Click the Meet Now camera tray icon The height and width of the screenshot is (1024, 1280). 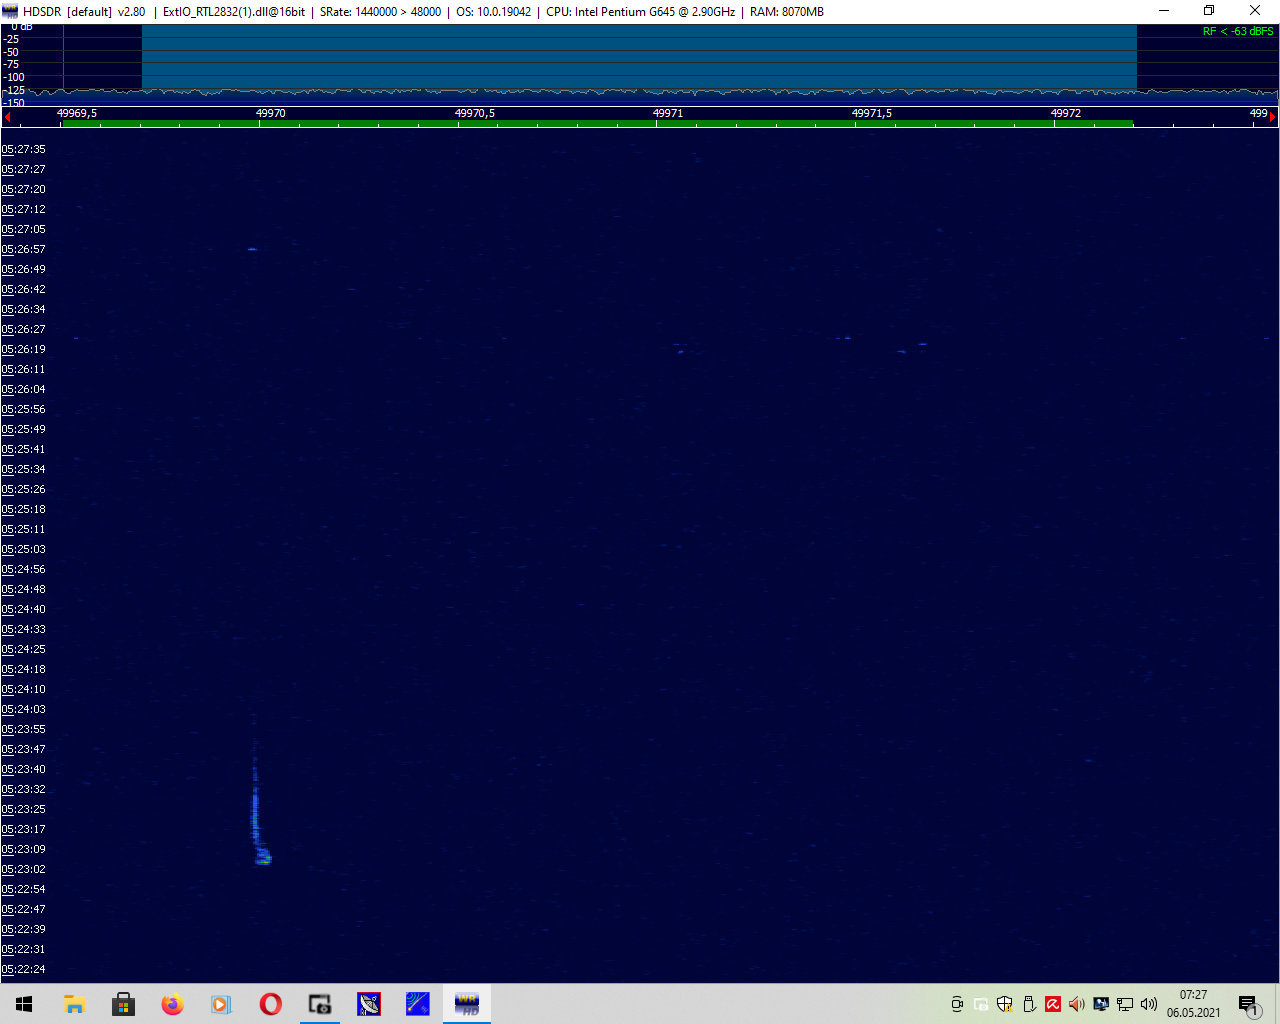(957, 1004)
